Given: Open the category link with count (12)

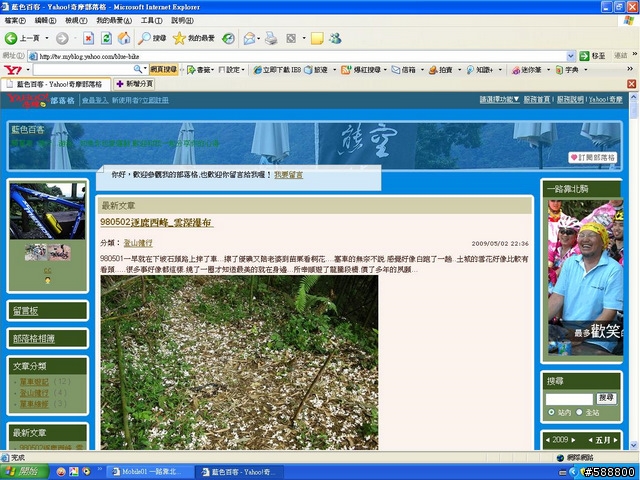Looking at the screenshot, I should pos(34,382).
